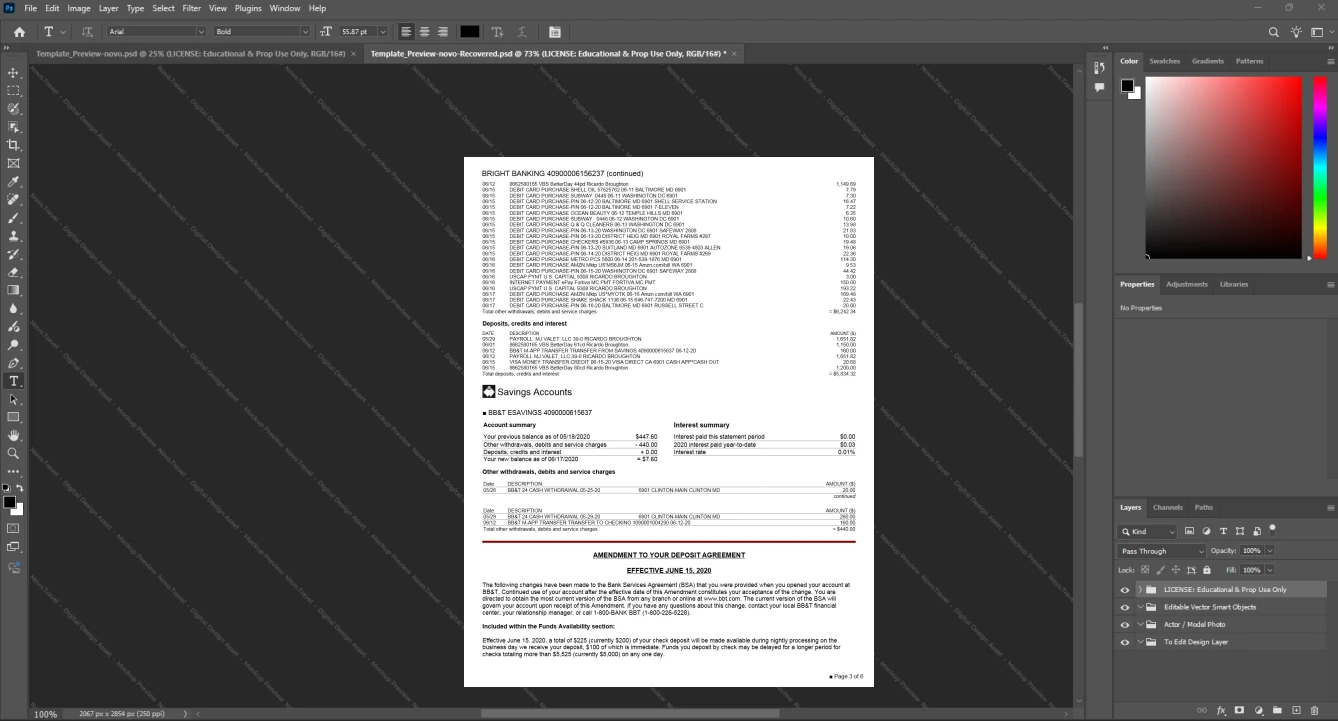Click the text color swatch in options bar
Image resolution: width=1338 pixels, height=721 pixels.
pyautogui.click(x=469, y=32)
